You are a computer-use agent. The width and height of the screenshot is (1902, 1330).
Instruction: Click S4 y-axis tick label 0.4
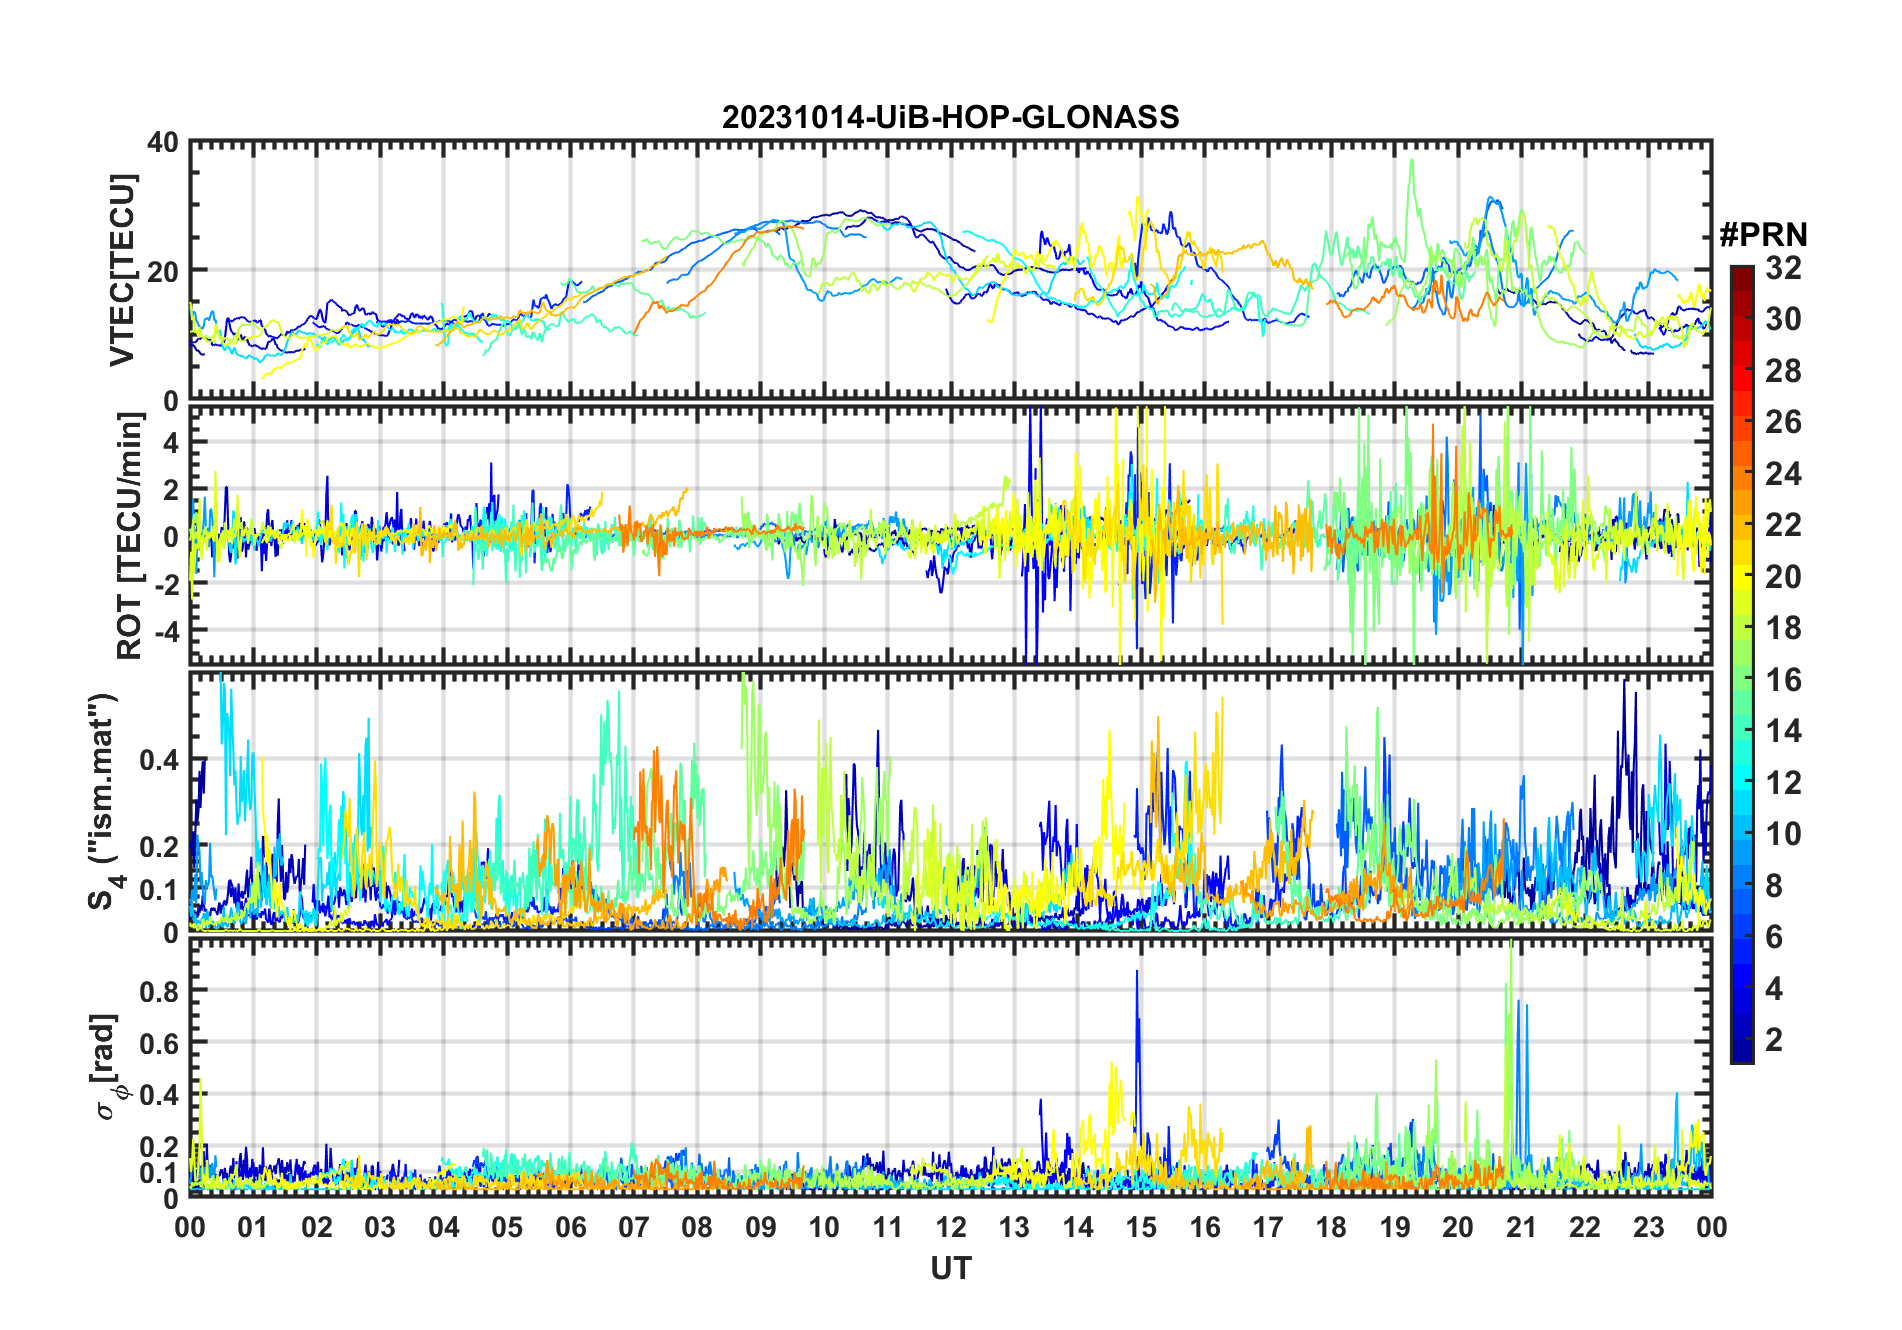coord(159,760)
